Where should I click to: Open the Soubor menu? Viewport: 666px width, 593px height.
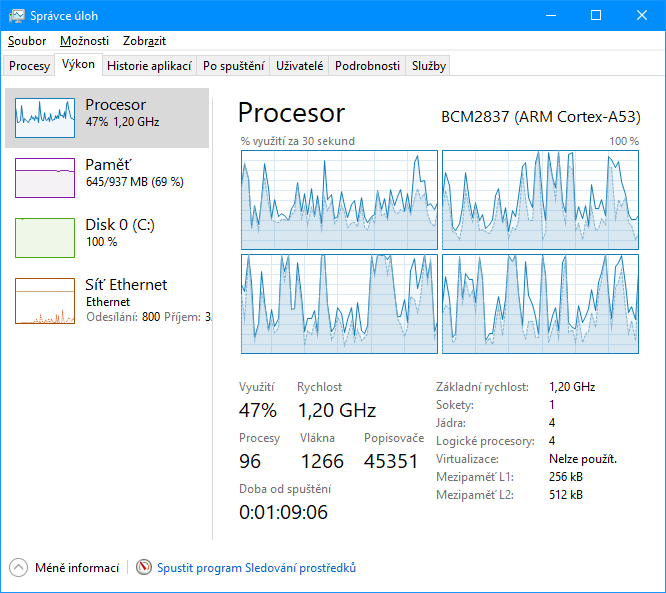tap(27, 41)
